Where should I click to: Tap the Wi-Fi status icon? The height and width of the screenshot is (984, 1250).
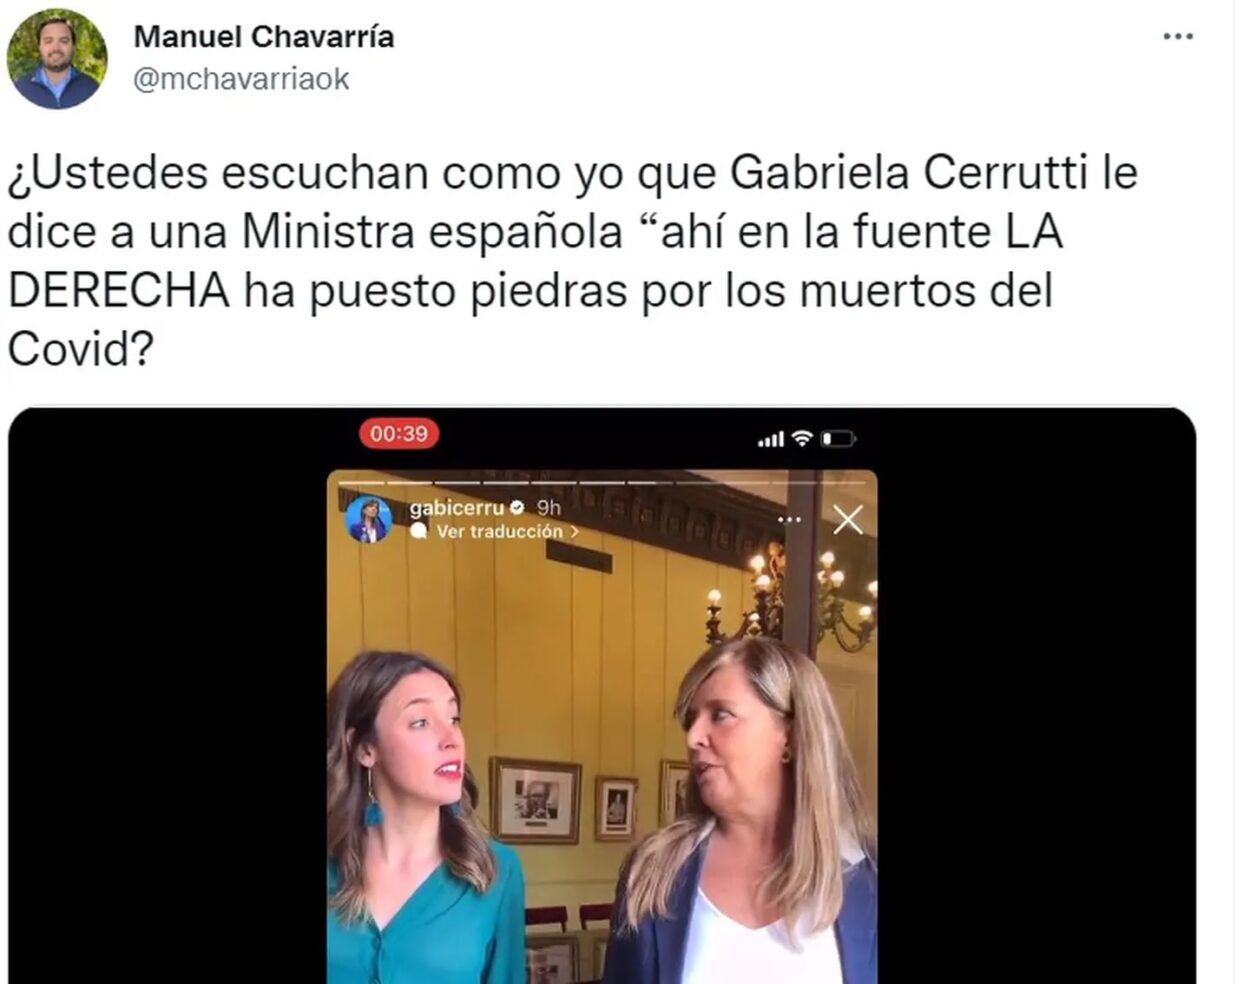coord(801,438)
